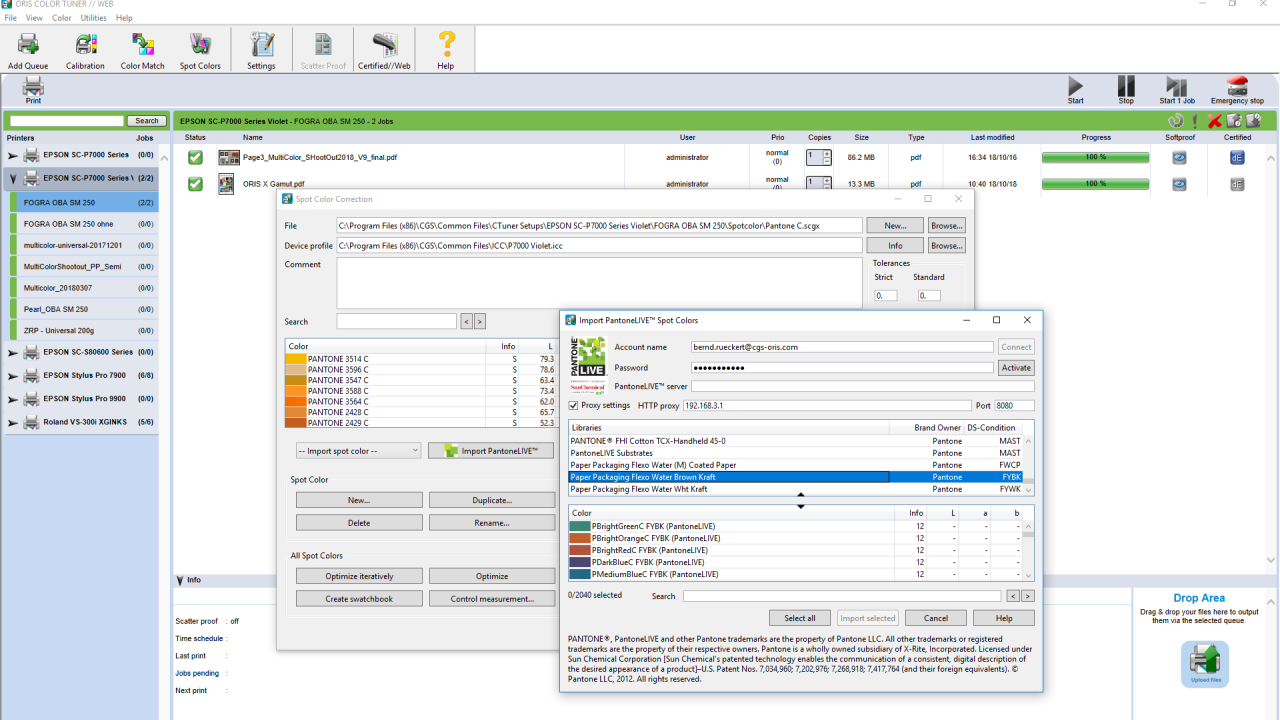Select the PDarkBlueC FYBK color swatch
Image resolution: width=1280 pixels, height=720 pixels.
click(580, 562)
